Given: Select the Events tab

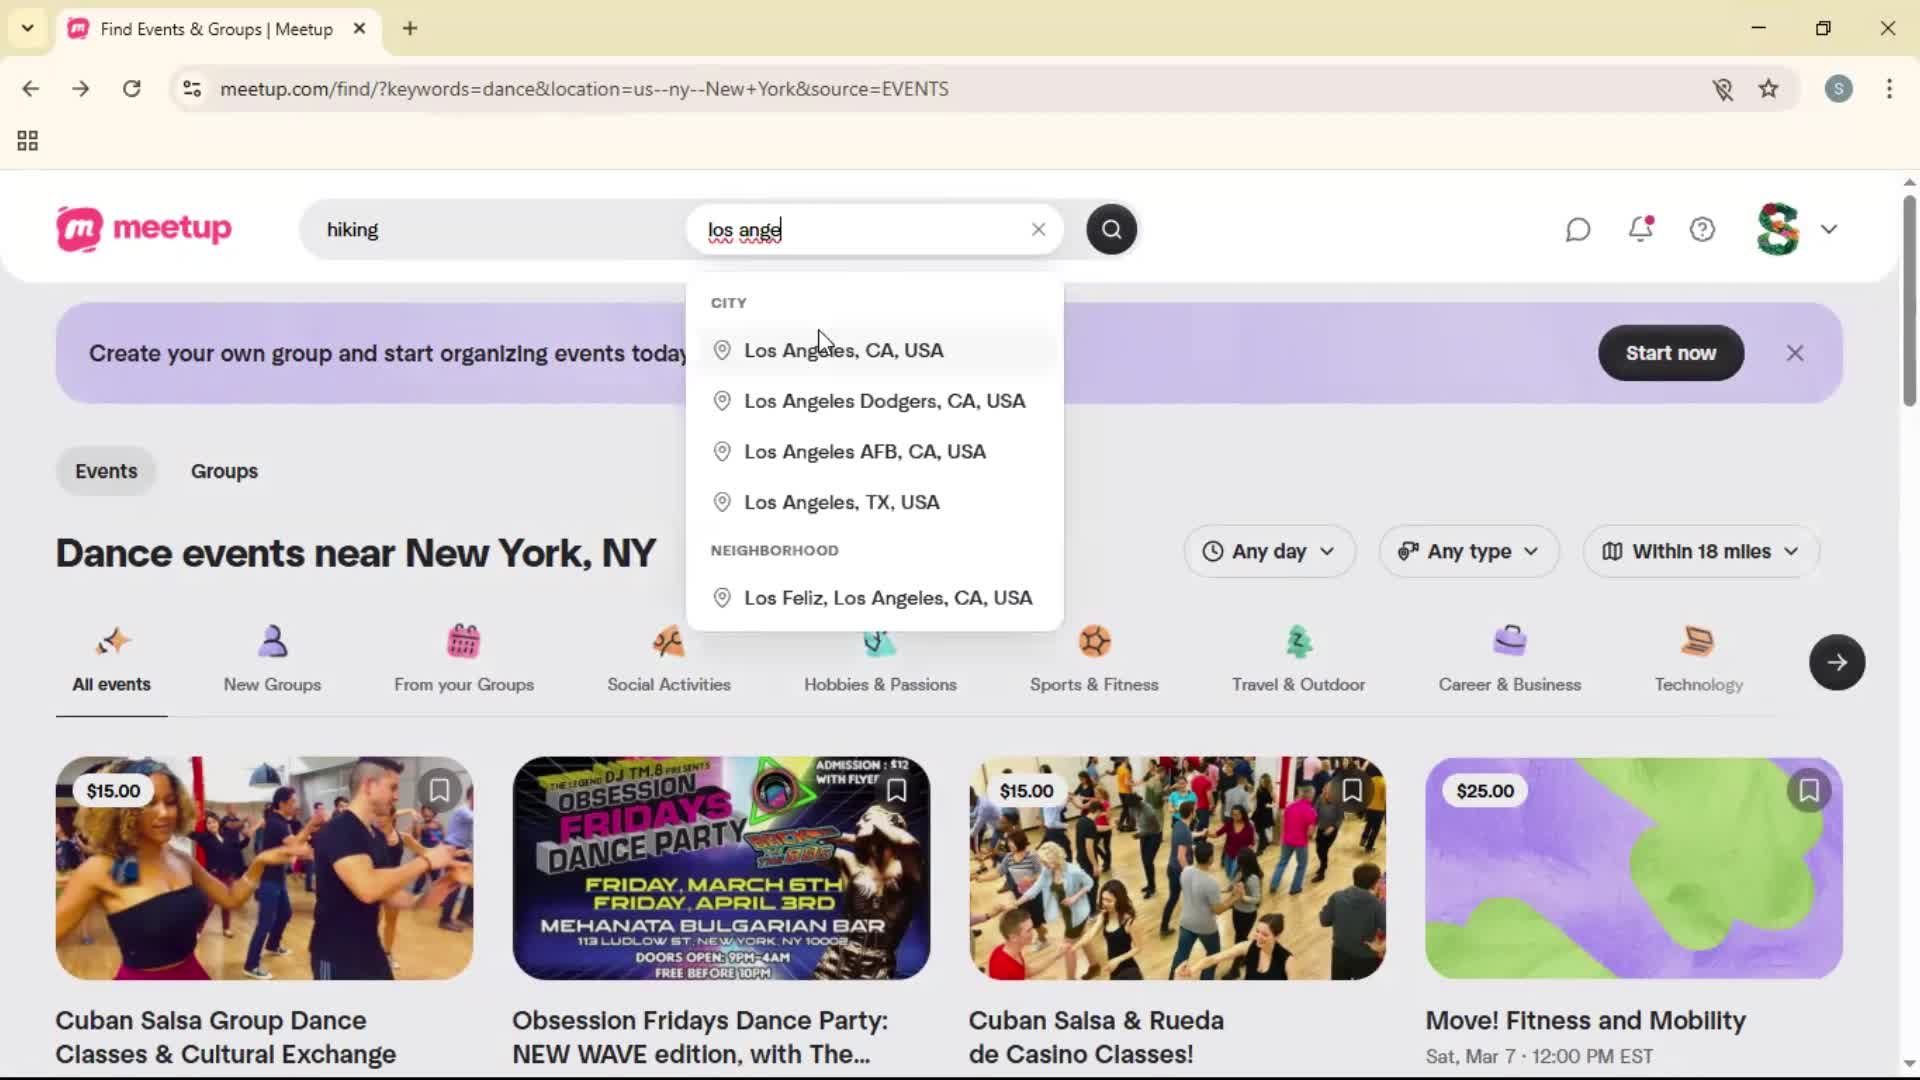Looking at the screenshot, I should coord(105,470).
